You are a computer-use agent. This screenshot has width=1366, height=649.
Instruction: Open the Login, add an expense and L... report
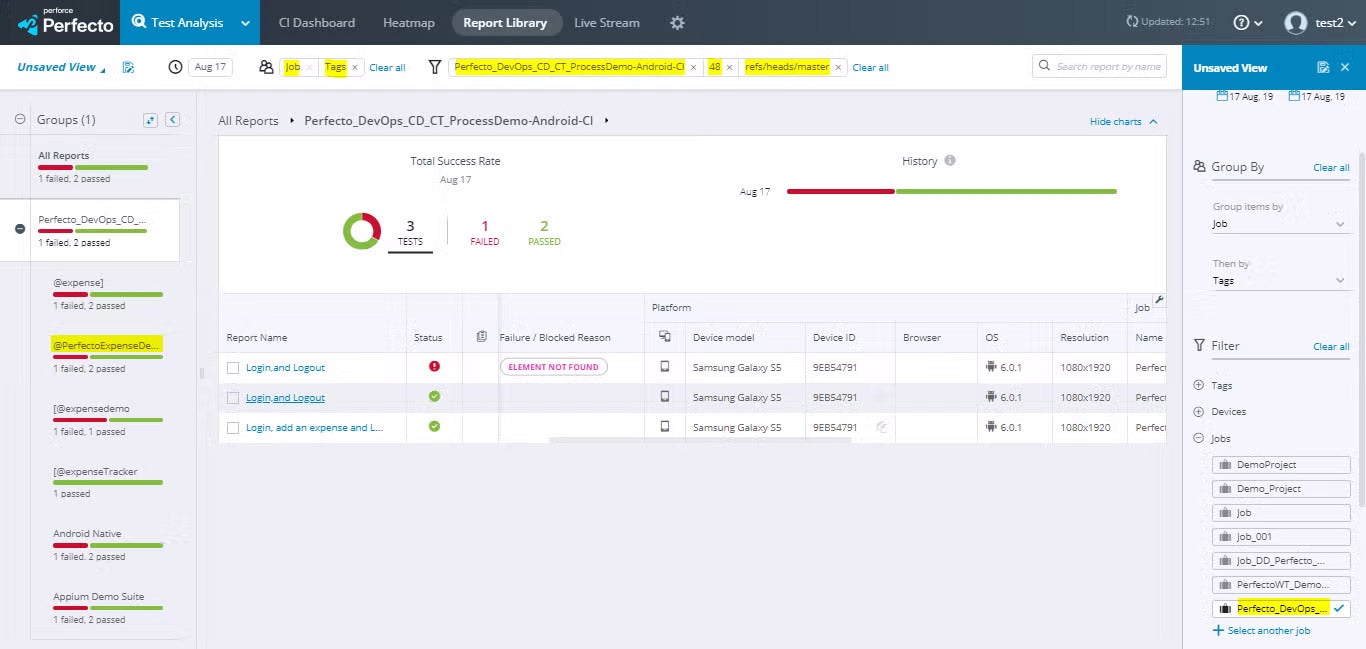pos(314,428)
